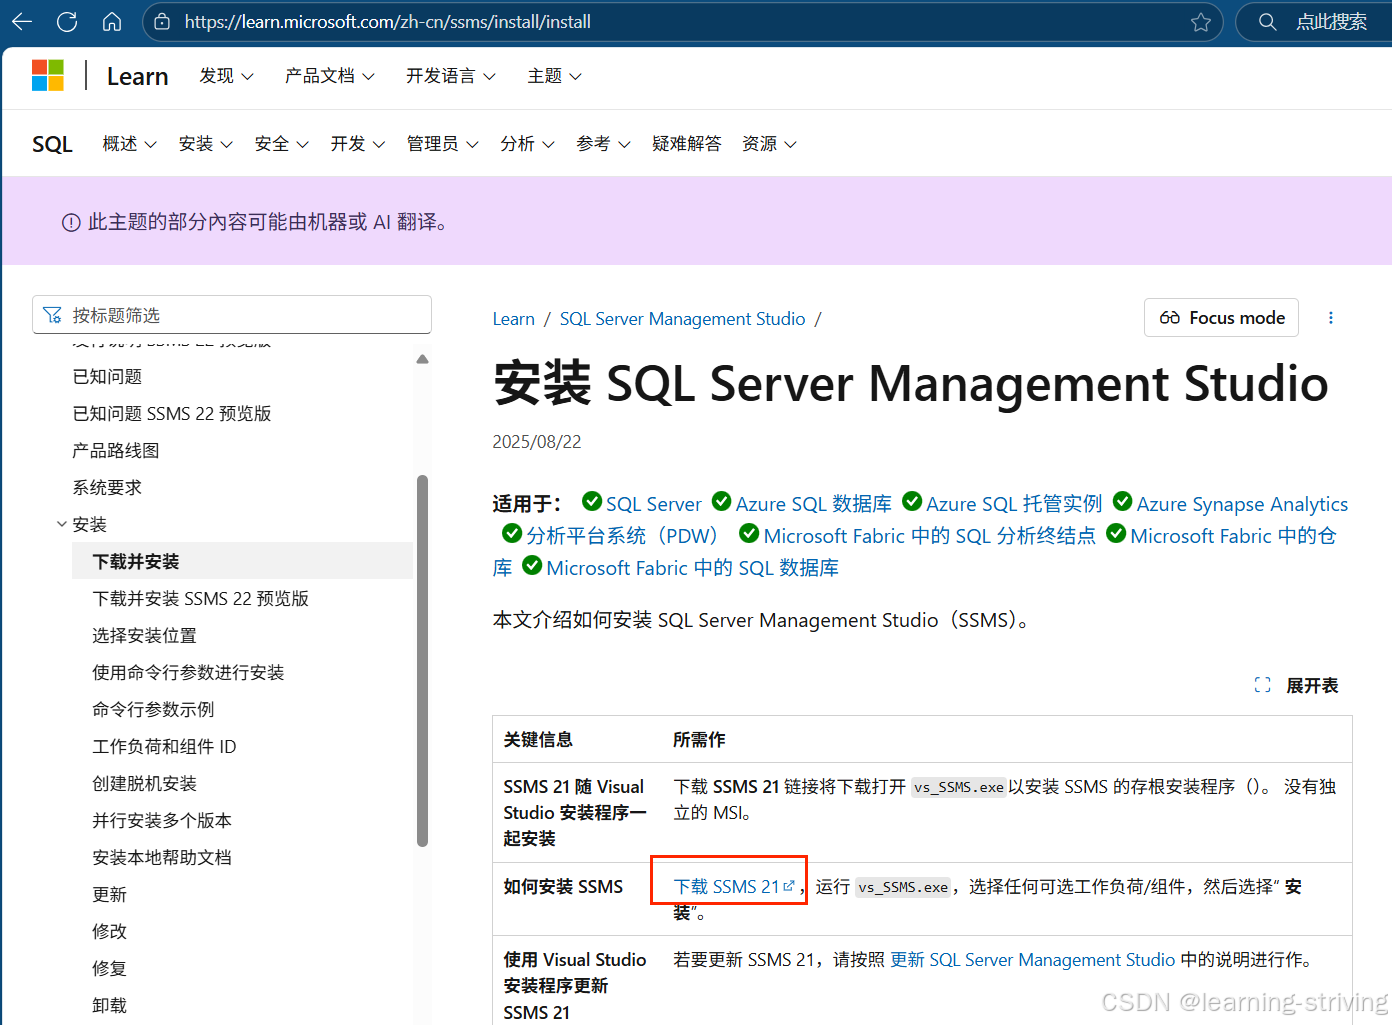Click the sidebar scroll-up arrow
The image size is (1392, 1025).
[422, 359]
